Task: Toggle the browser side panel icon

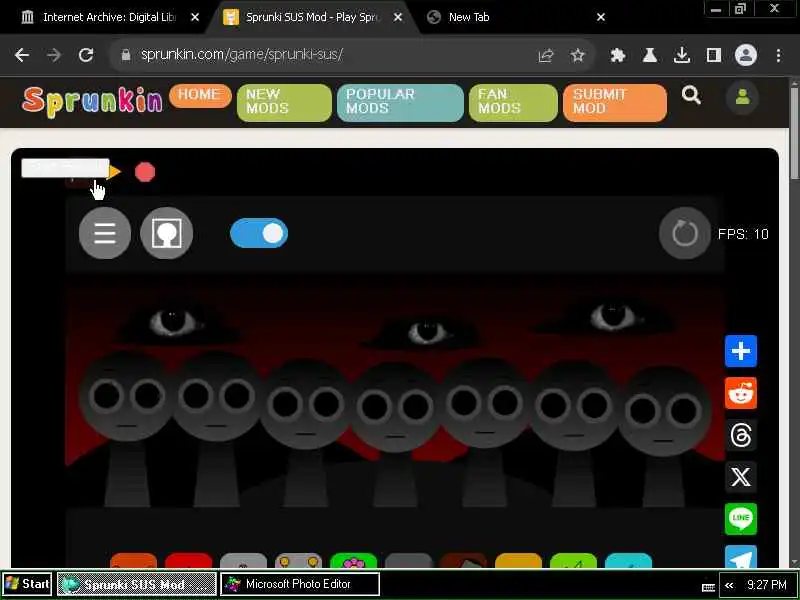Action: coord(713,55)
